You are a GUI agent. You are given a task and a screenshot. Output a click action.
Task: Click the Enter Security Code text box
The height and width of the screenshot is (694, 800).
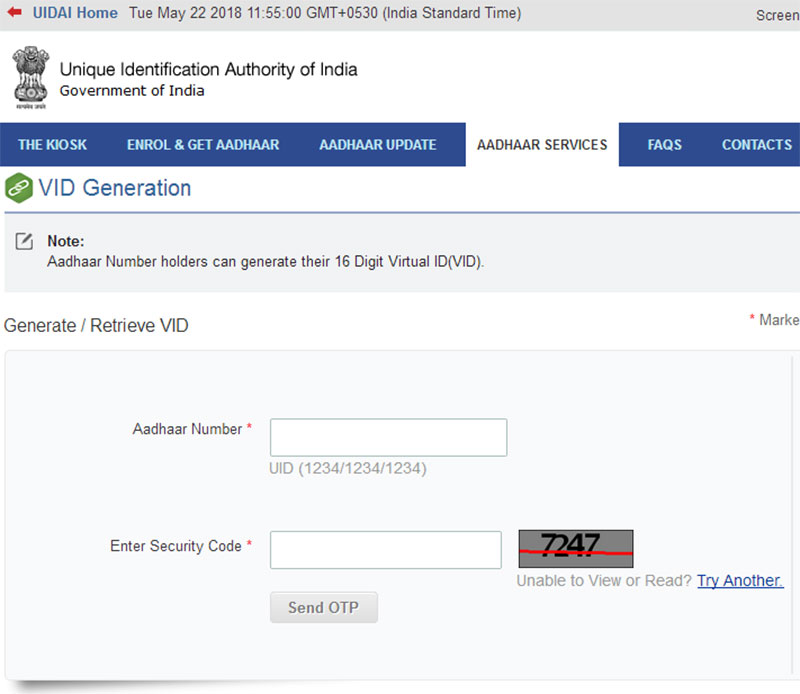click(x=385, y=549)
